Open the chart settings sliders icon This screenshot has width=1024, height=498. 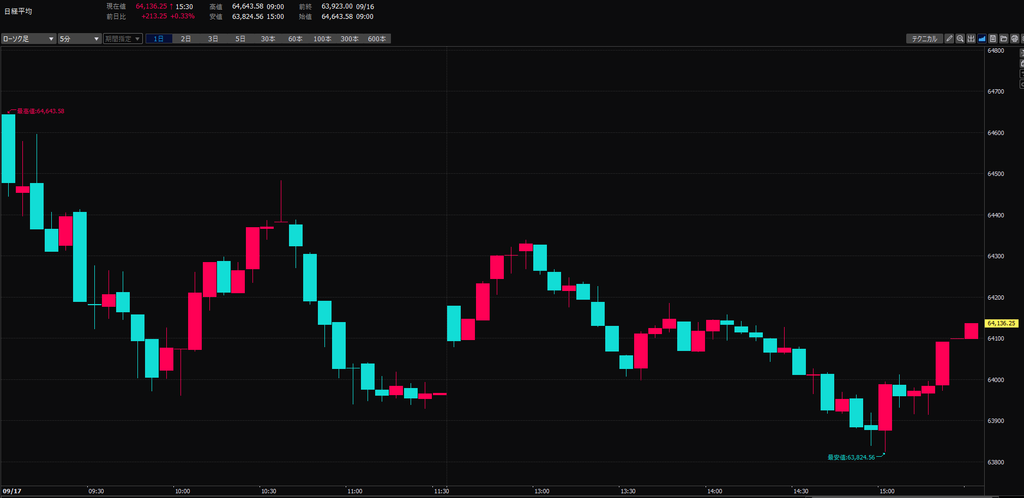[x=971, y=39]
